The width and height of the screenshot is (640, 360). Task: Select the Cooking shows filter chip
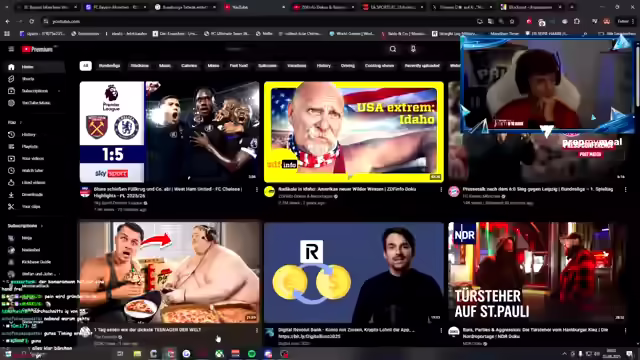click(380, 66)
